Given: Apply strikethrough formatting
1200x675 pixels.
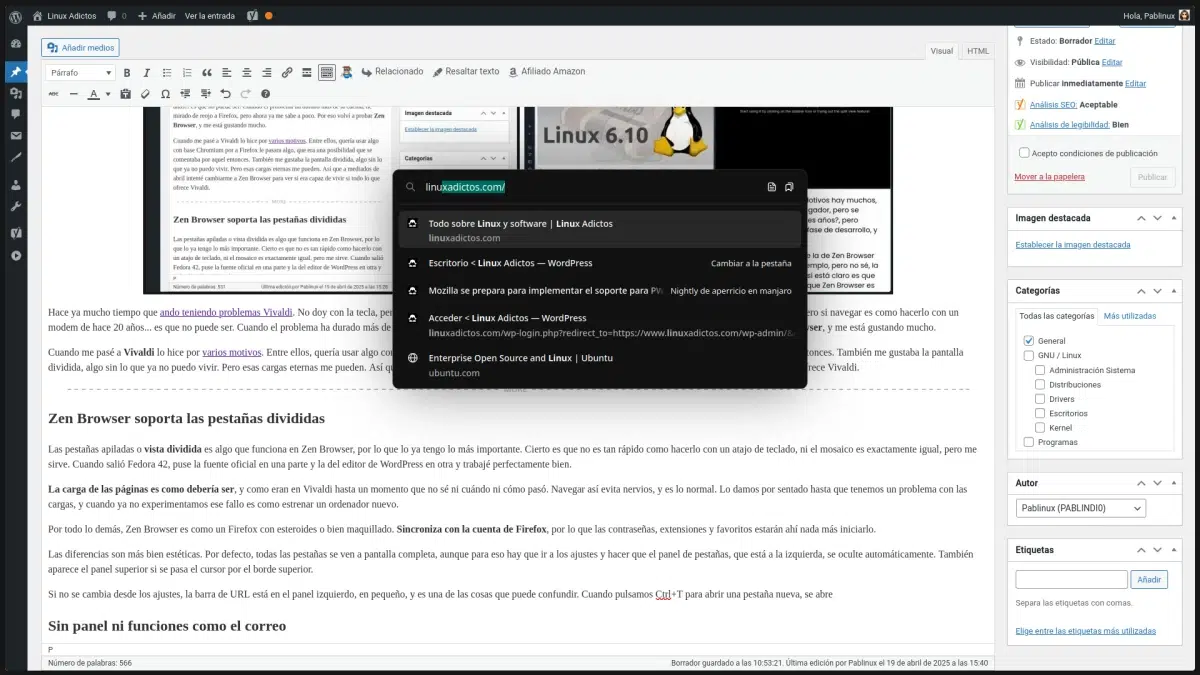Looking at the screenshot, I should 53,94.
